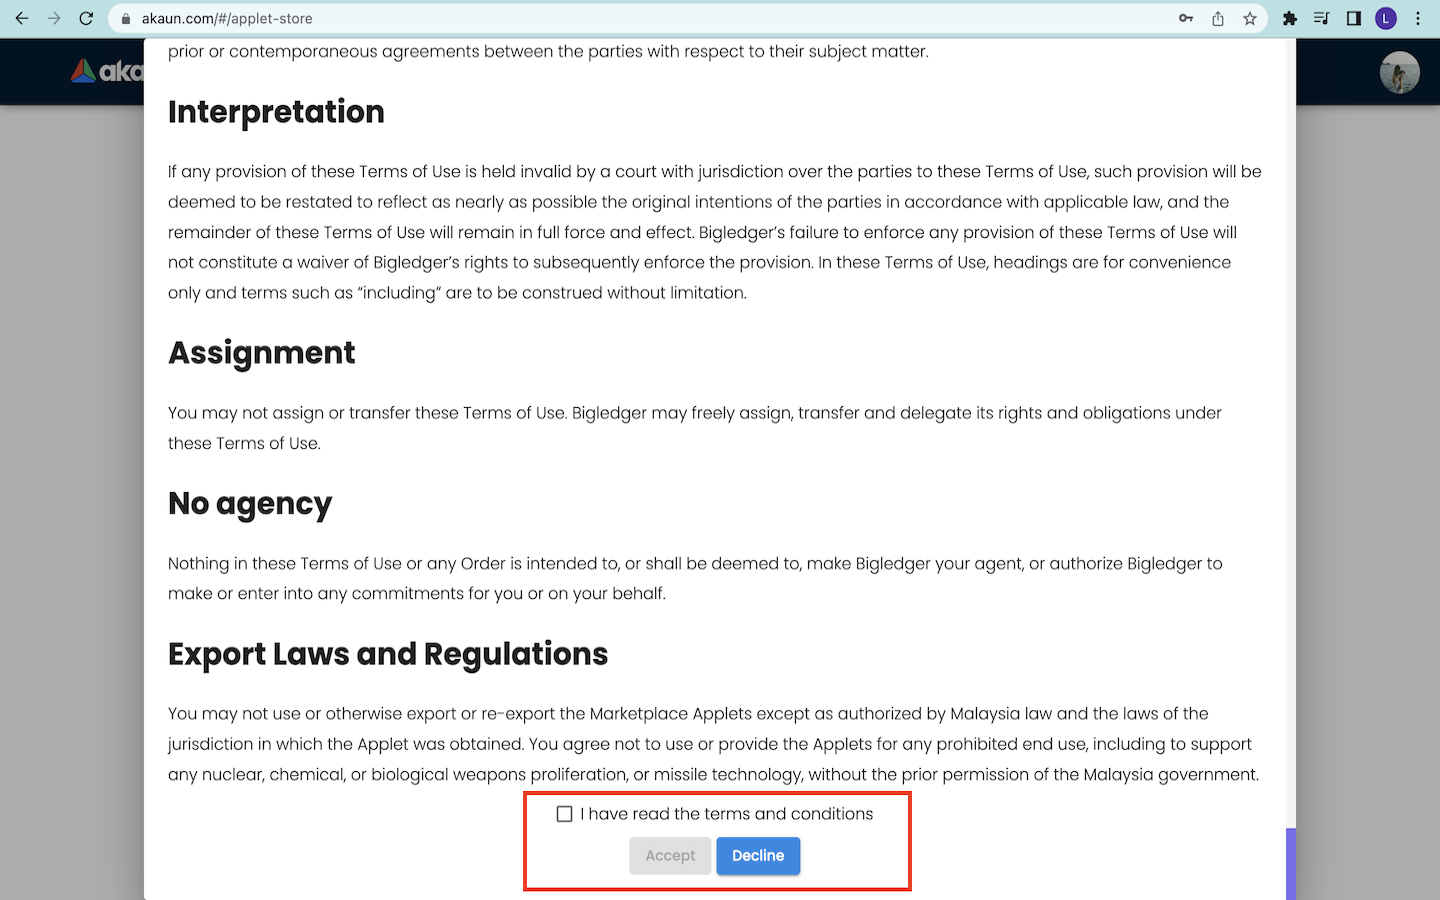Go forward in browser history

[54, 18]
